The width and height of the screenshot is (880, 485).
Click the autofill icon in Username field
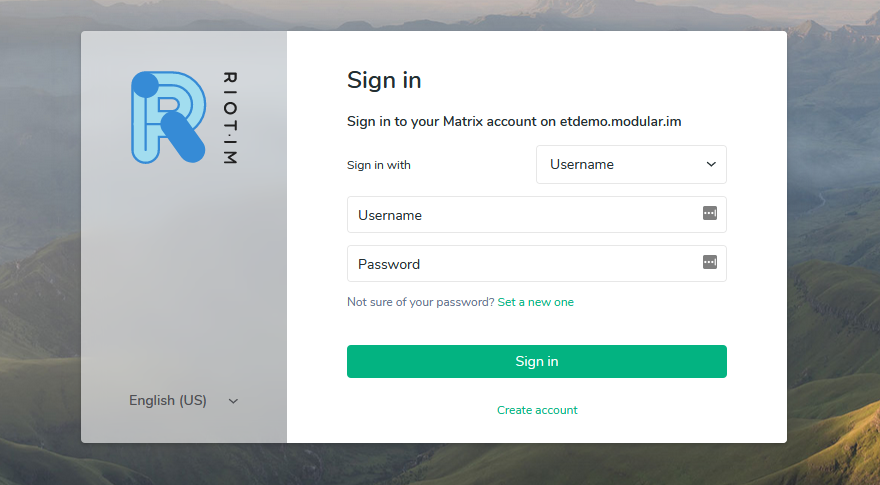[x=710, y=213]
